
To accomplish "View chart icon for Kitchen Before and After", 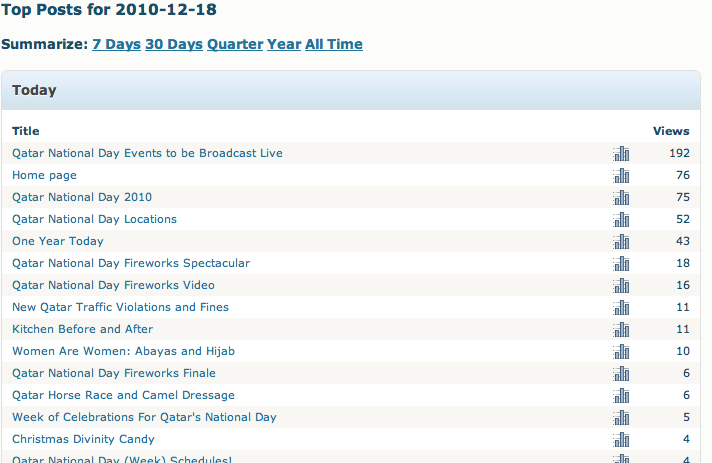I will click(x=621, y=329).
